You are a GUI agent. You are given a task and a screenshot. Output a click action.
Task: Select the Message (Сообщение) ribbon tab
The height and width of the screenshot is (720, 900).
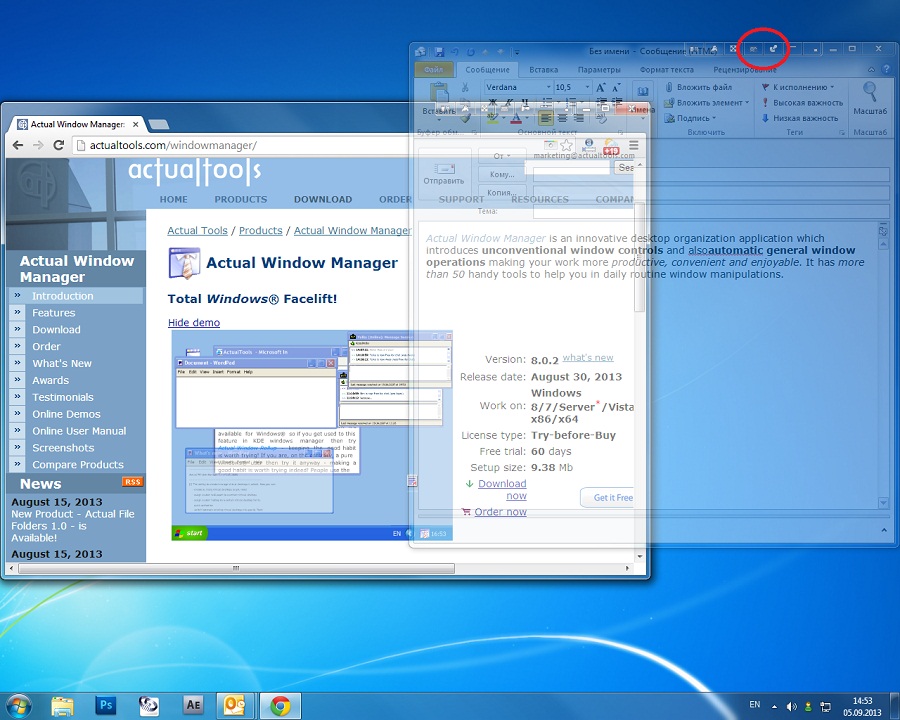487,69
